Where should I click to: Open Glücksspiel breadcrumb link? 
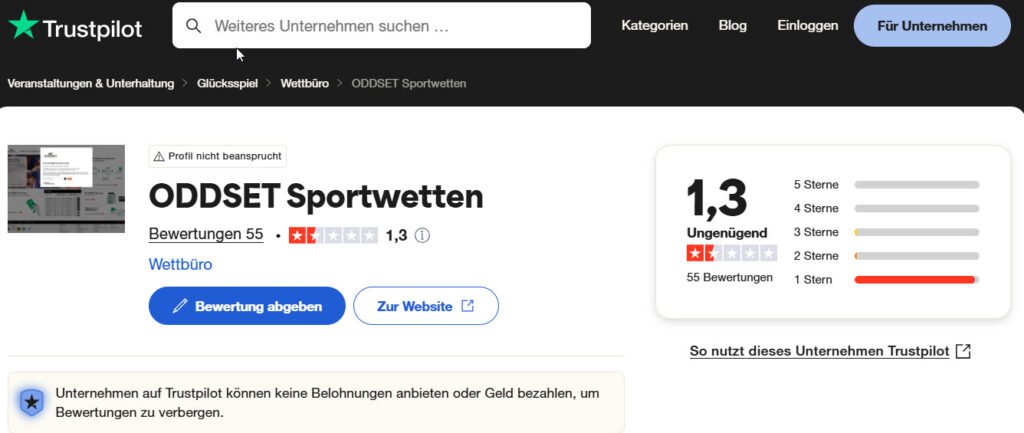tap(227, 83)
